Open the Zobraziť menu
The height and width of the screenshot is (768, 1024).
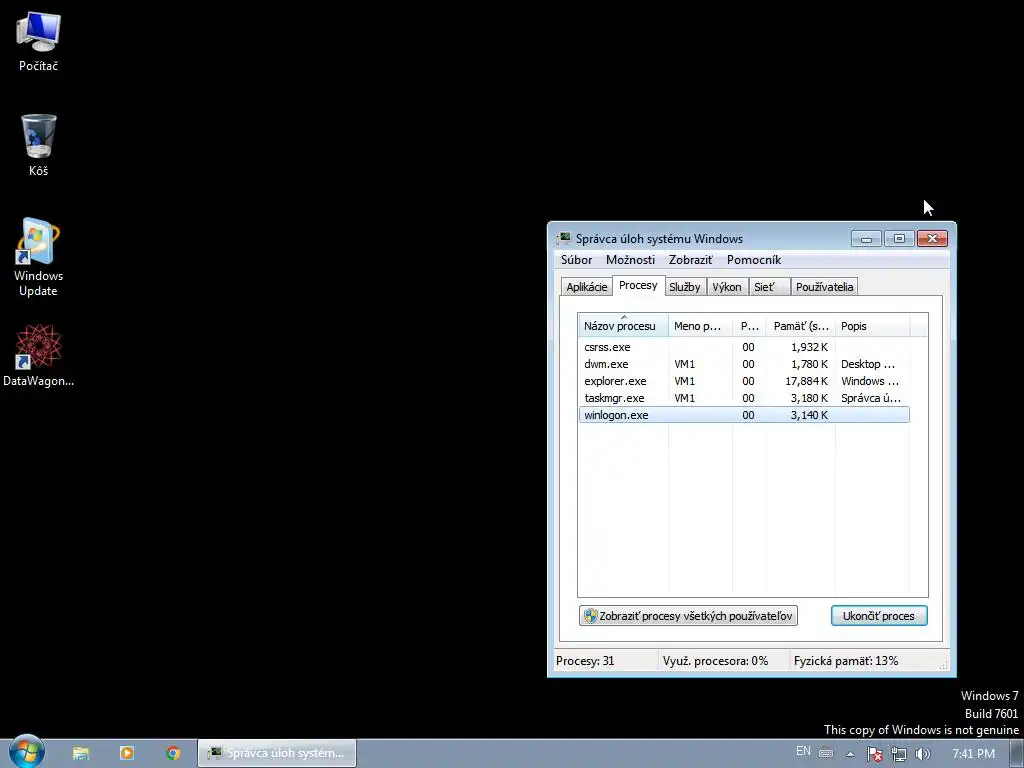click(x=690, y=260)
